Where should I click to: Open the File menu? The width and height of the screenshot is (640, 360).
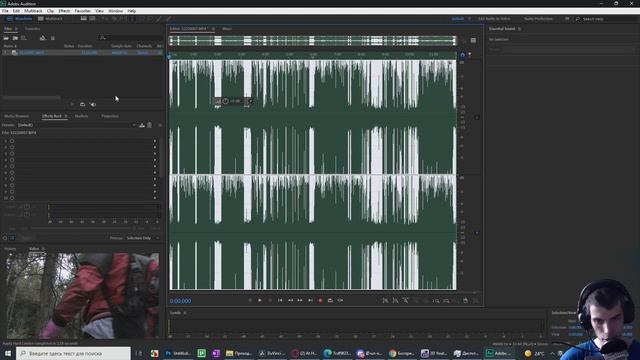(x=5, y=11)
